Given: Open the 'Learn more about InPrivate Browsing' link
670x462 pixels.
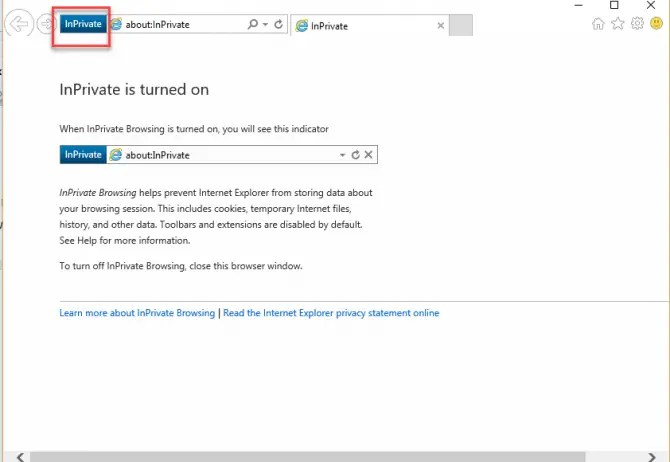Looking at the screenshot, I should point(137,313).
